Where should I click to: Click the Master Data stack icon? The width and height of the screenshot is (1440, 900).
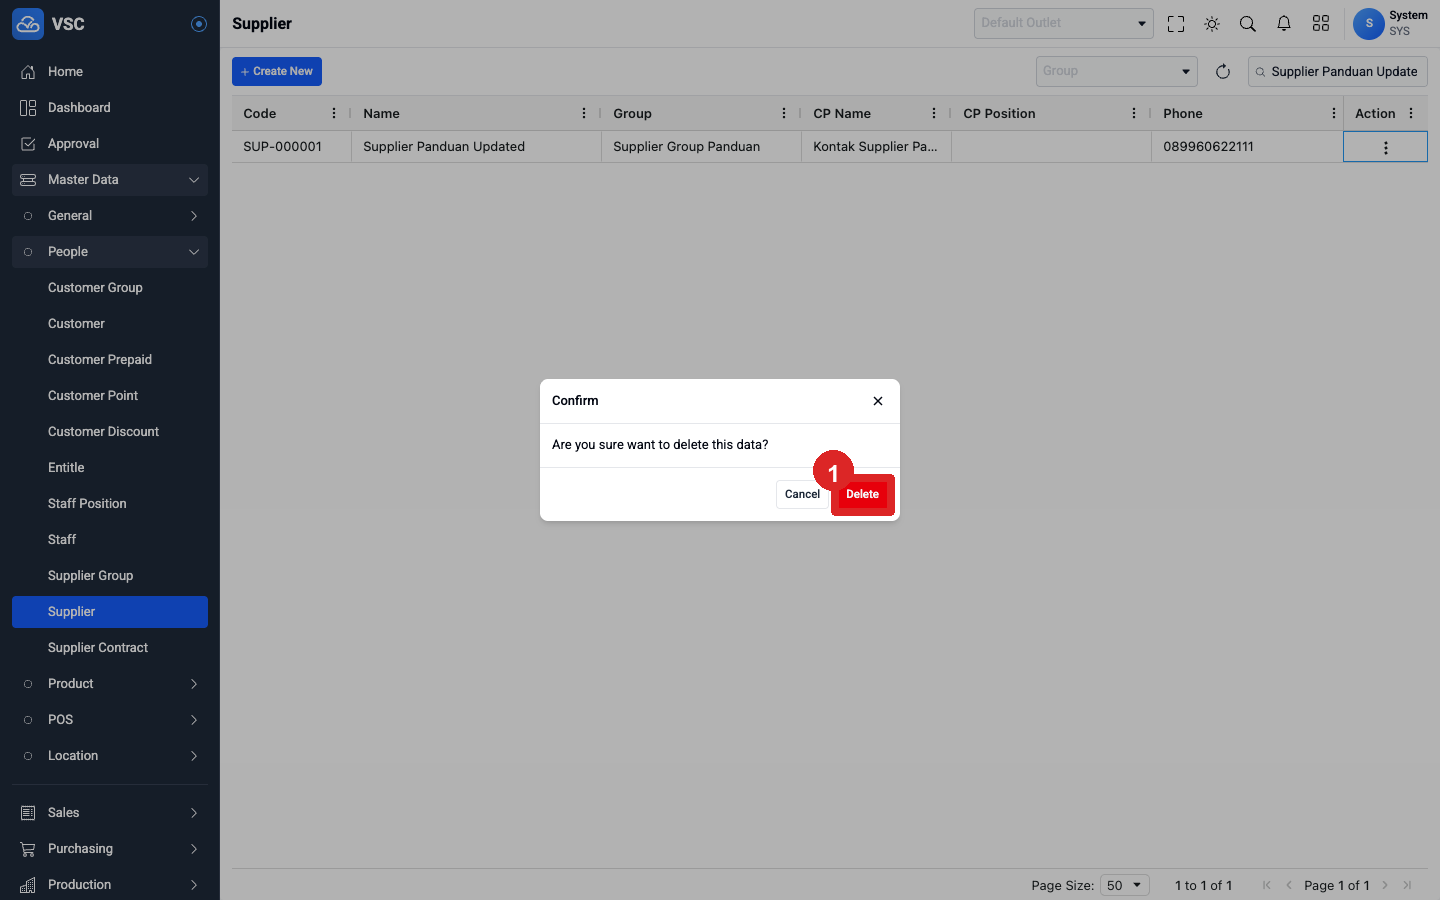[x=28, y=180]
